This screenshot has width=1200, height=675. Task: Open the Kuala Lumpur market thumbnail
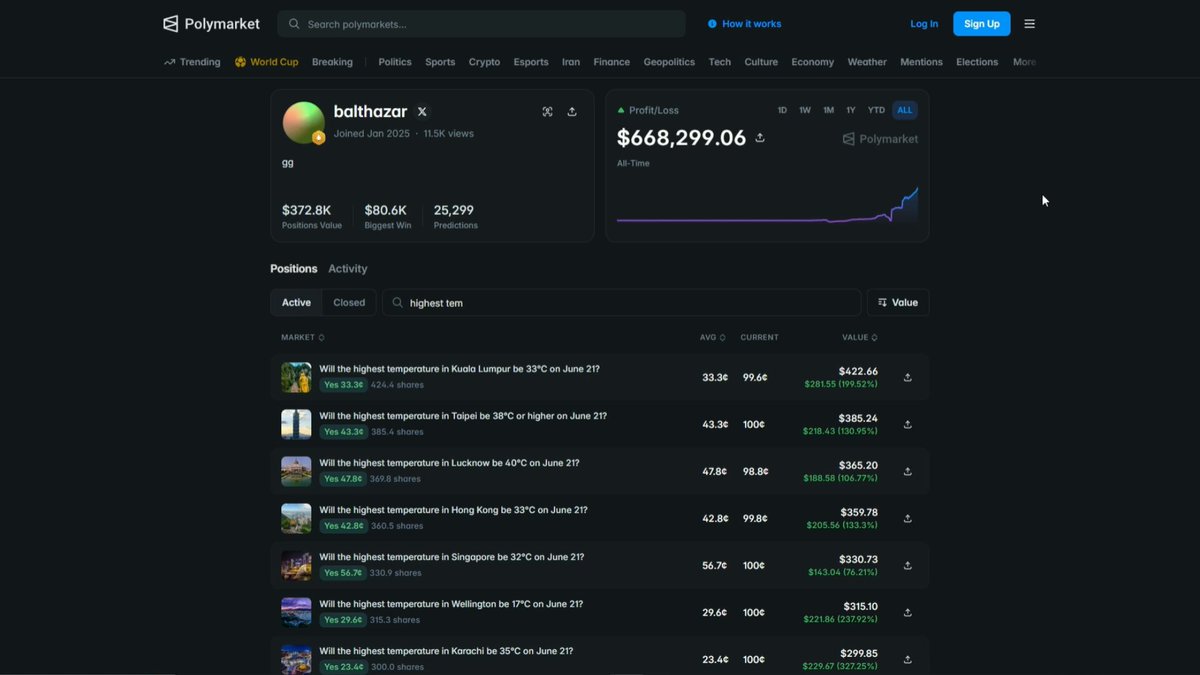(296, 378)
